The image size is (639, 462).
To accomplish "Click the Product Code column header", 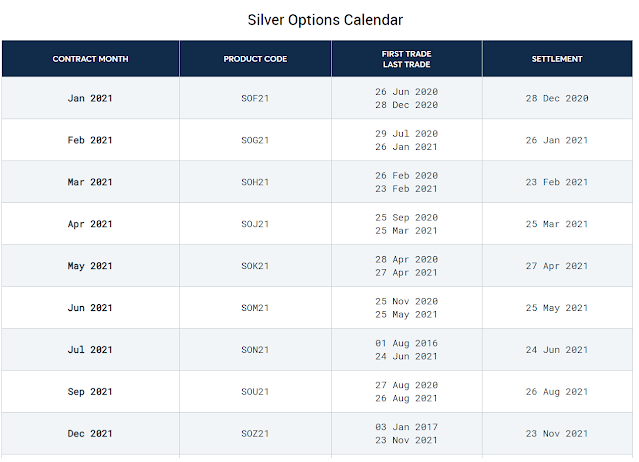I will point(255,59).
